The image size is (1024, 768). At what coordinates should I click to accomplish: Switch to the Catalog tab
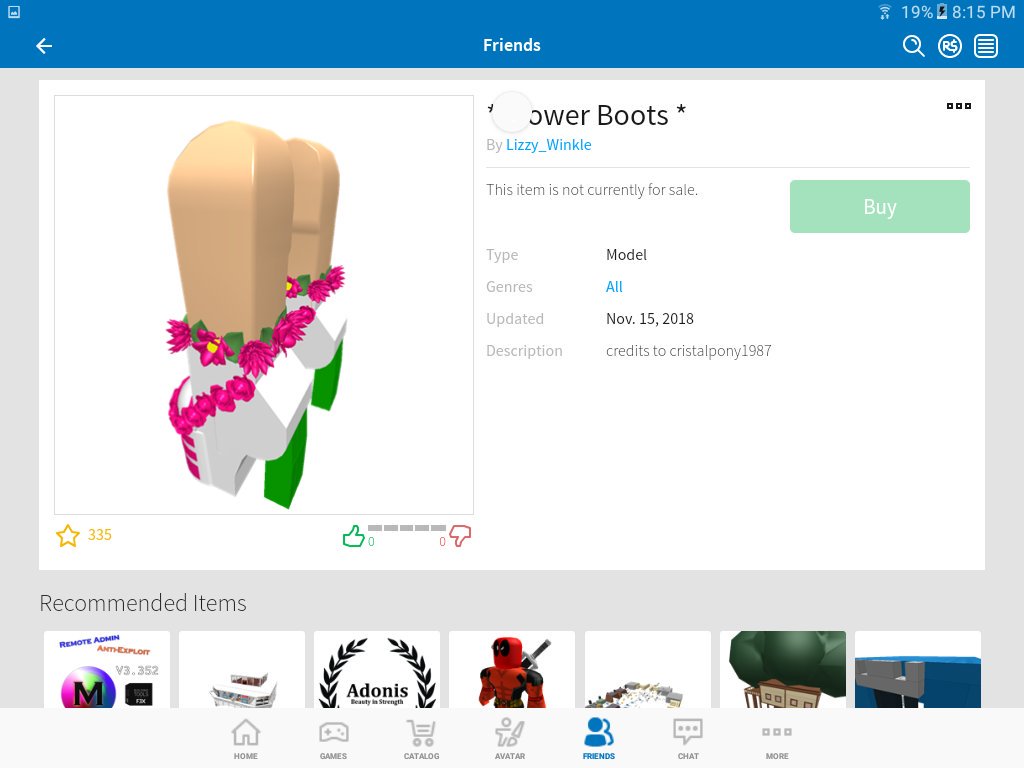pos(421,739)
